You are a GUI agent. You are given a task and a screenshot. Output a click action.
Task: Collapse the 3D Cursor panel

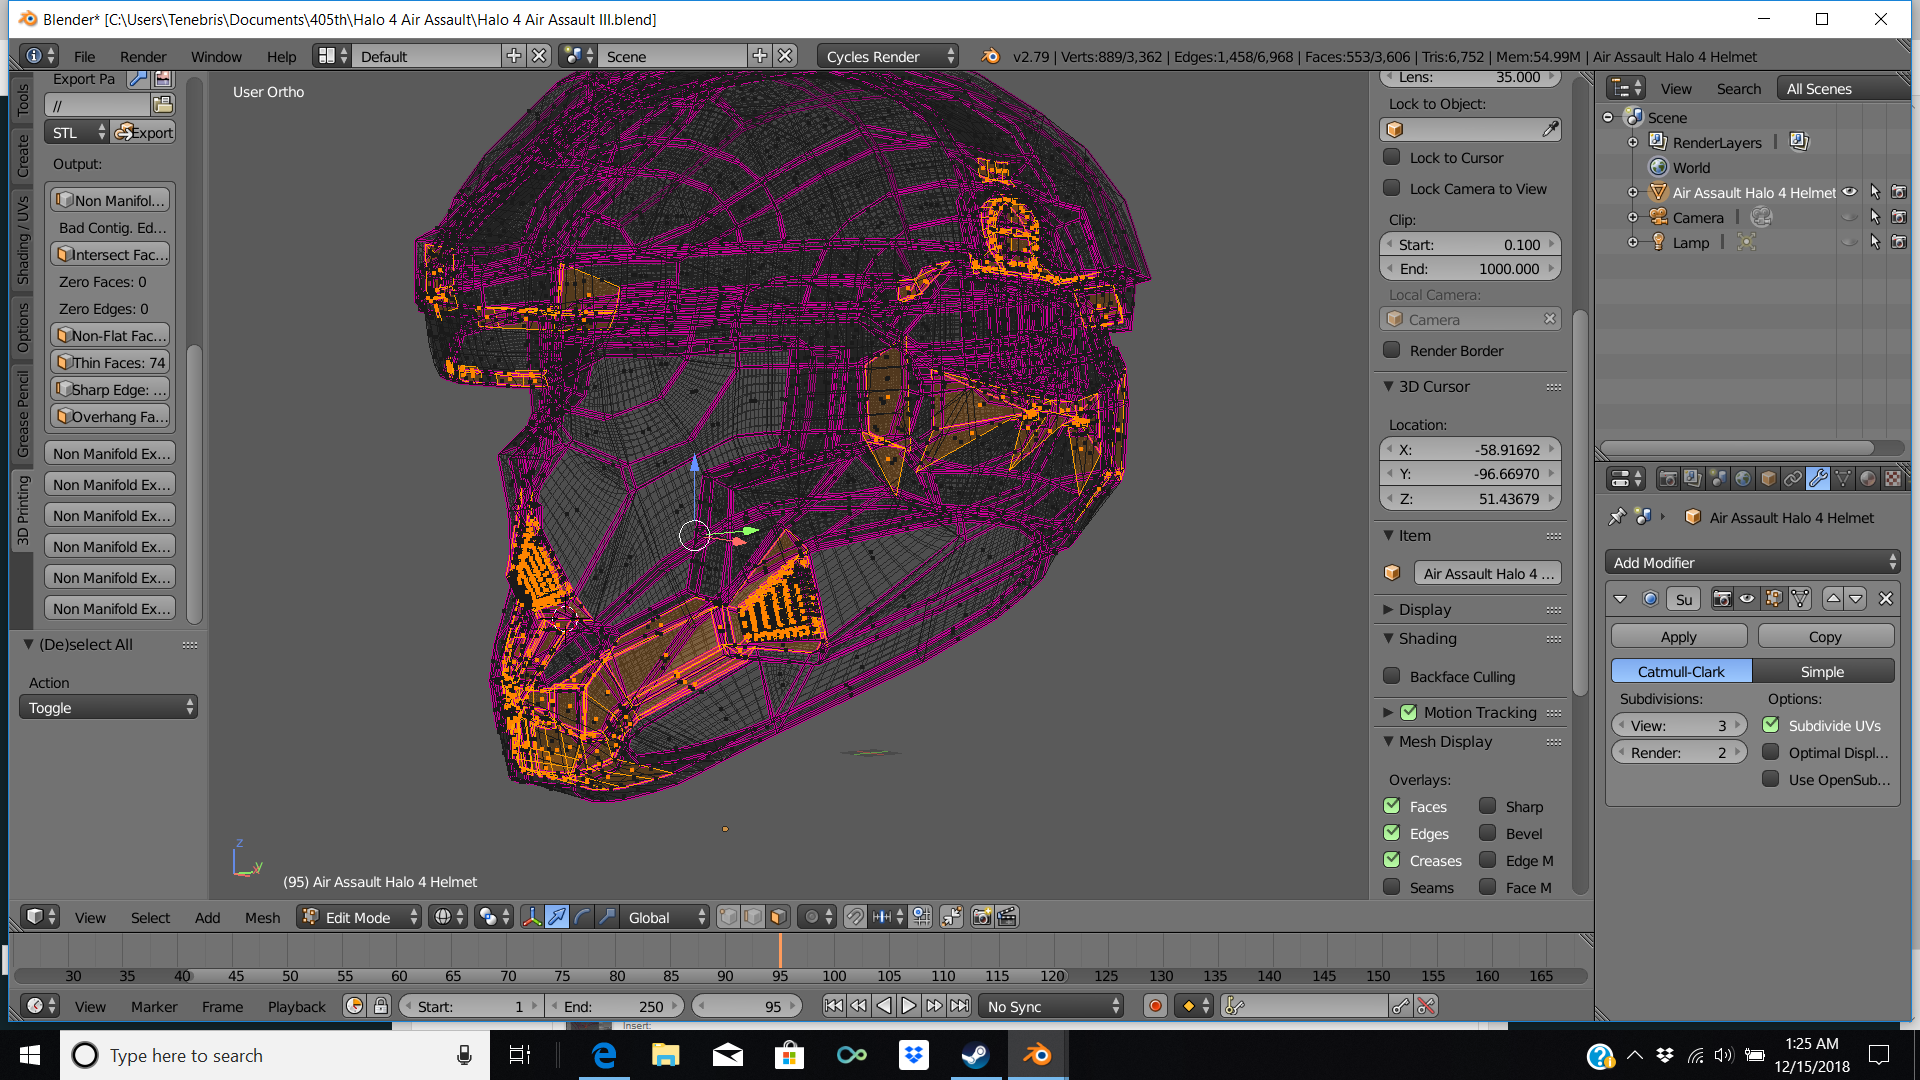[x=1388, y=386]
